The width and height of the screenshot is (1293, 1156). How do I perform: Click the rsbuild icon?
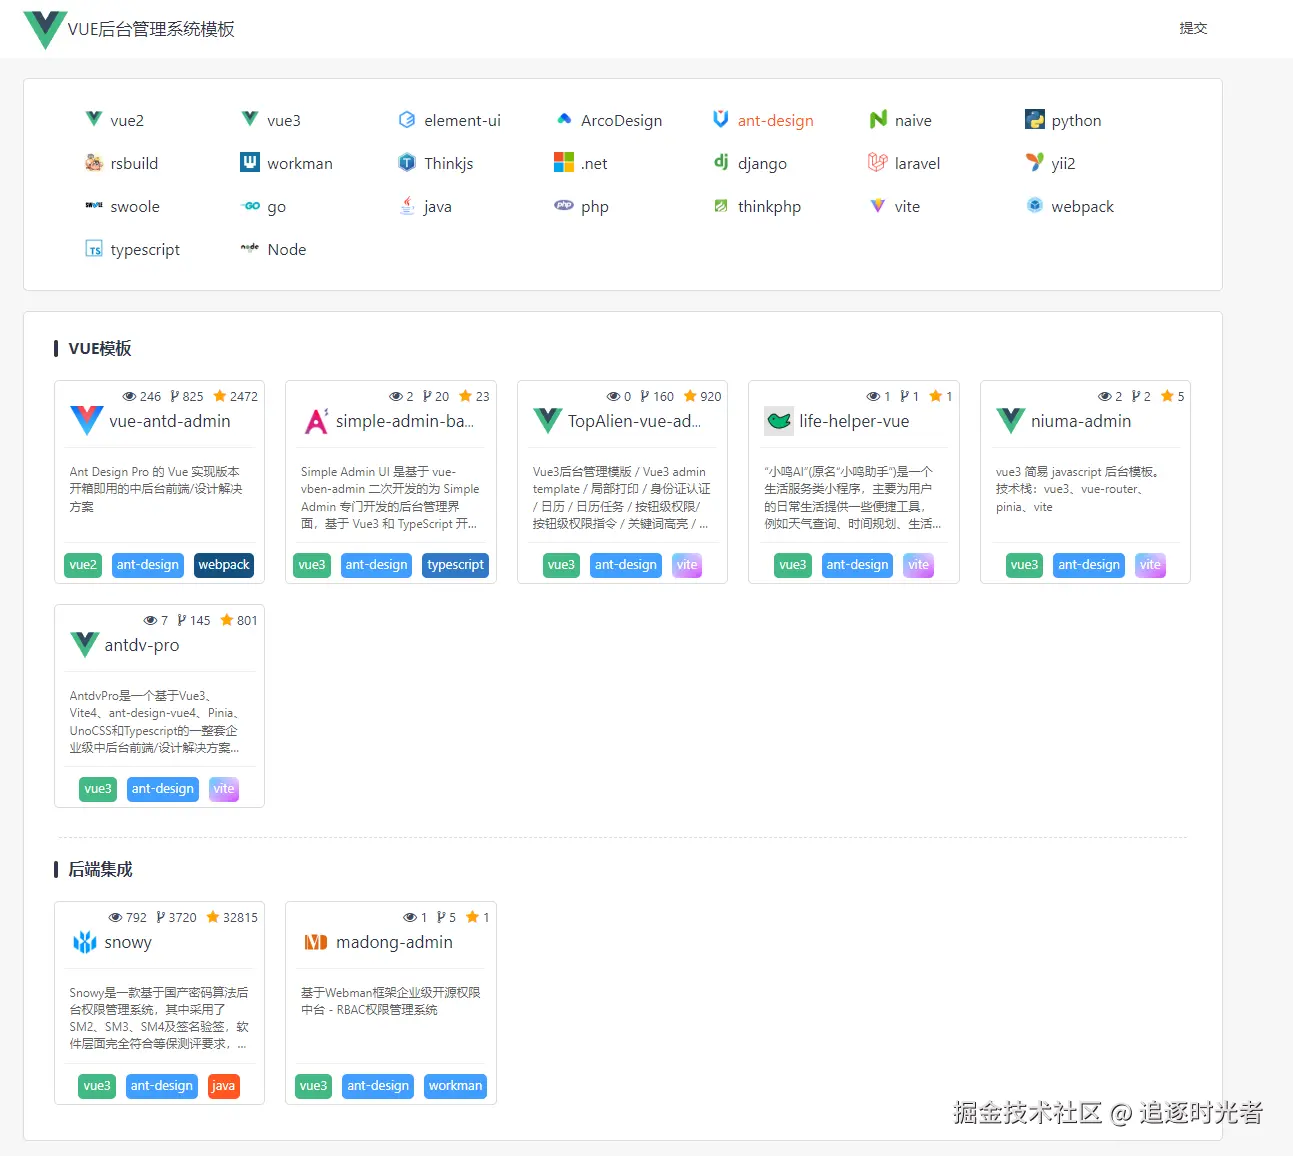(94, 162)
